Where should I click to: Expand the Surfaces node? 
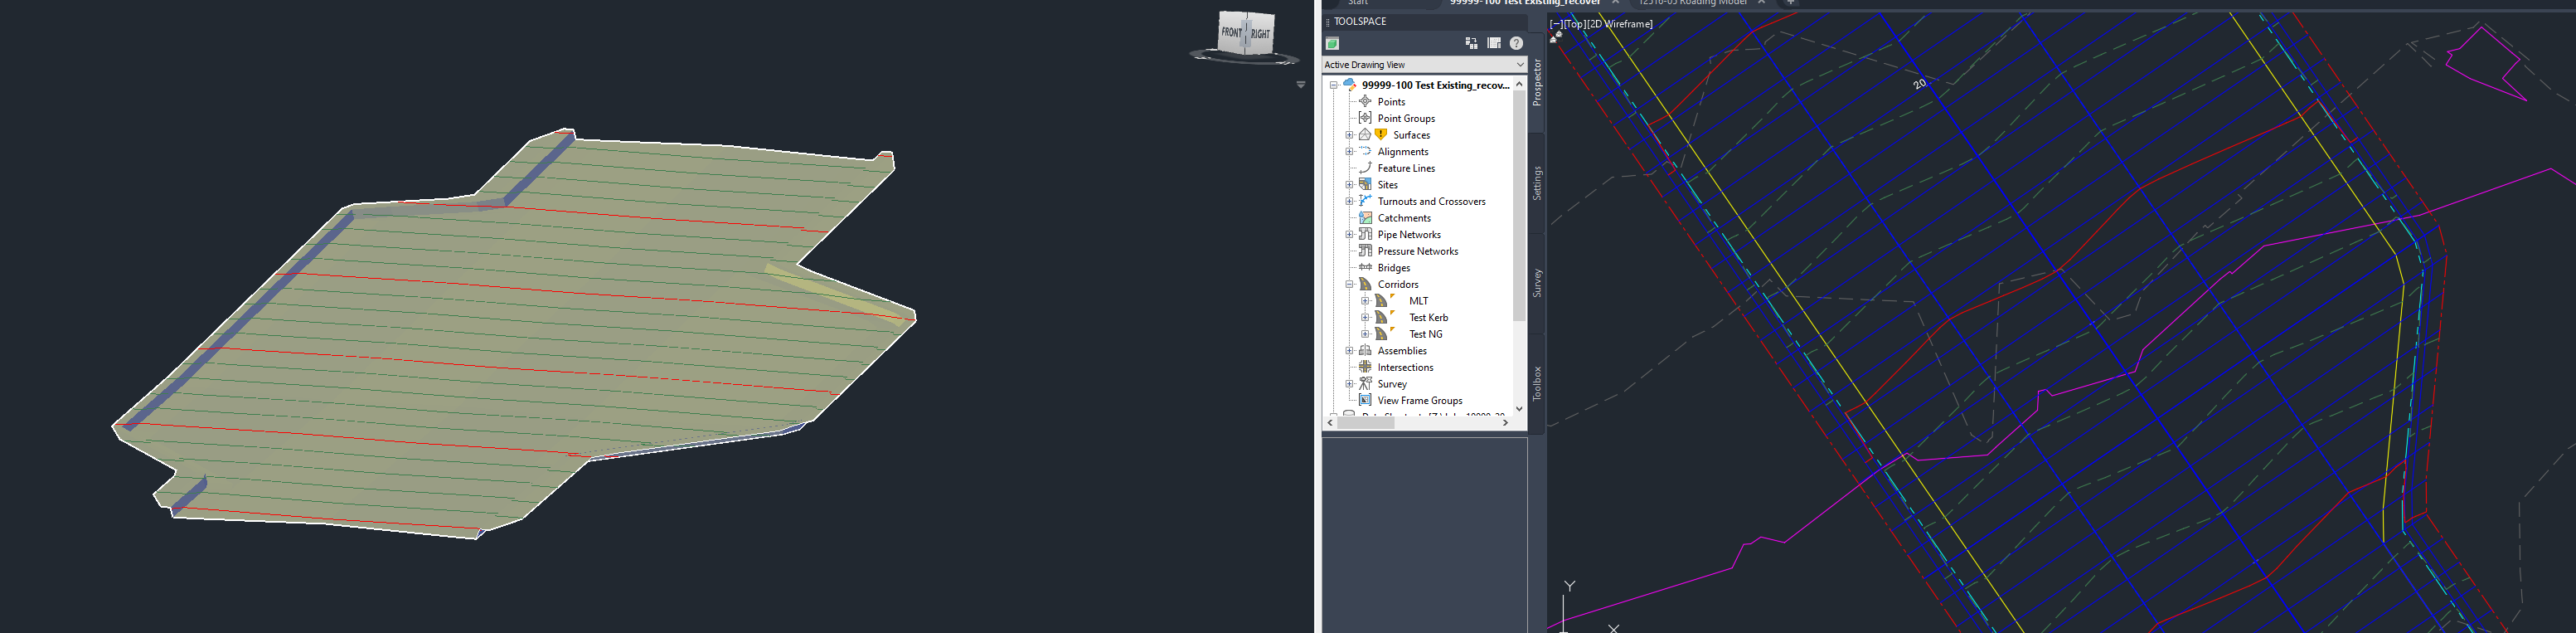pyautogui.click(x=1349, y=135)
